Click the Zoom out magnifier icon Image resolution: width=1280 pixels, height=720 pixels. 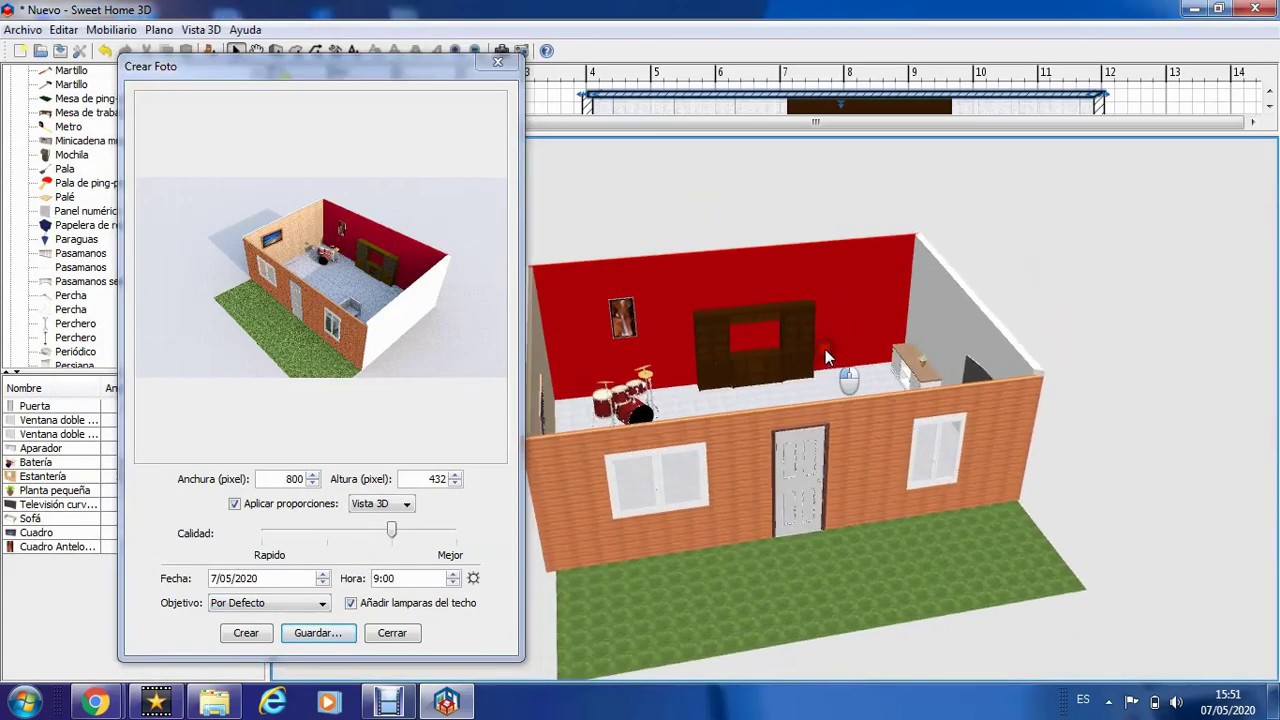475,50
